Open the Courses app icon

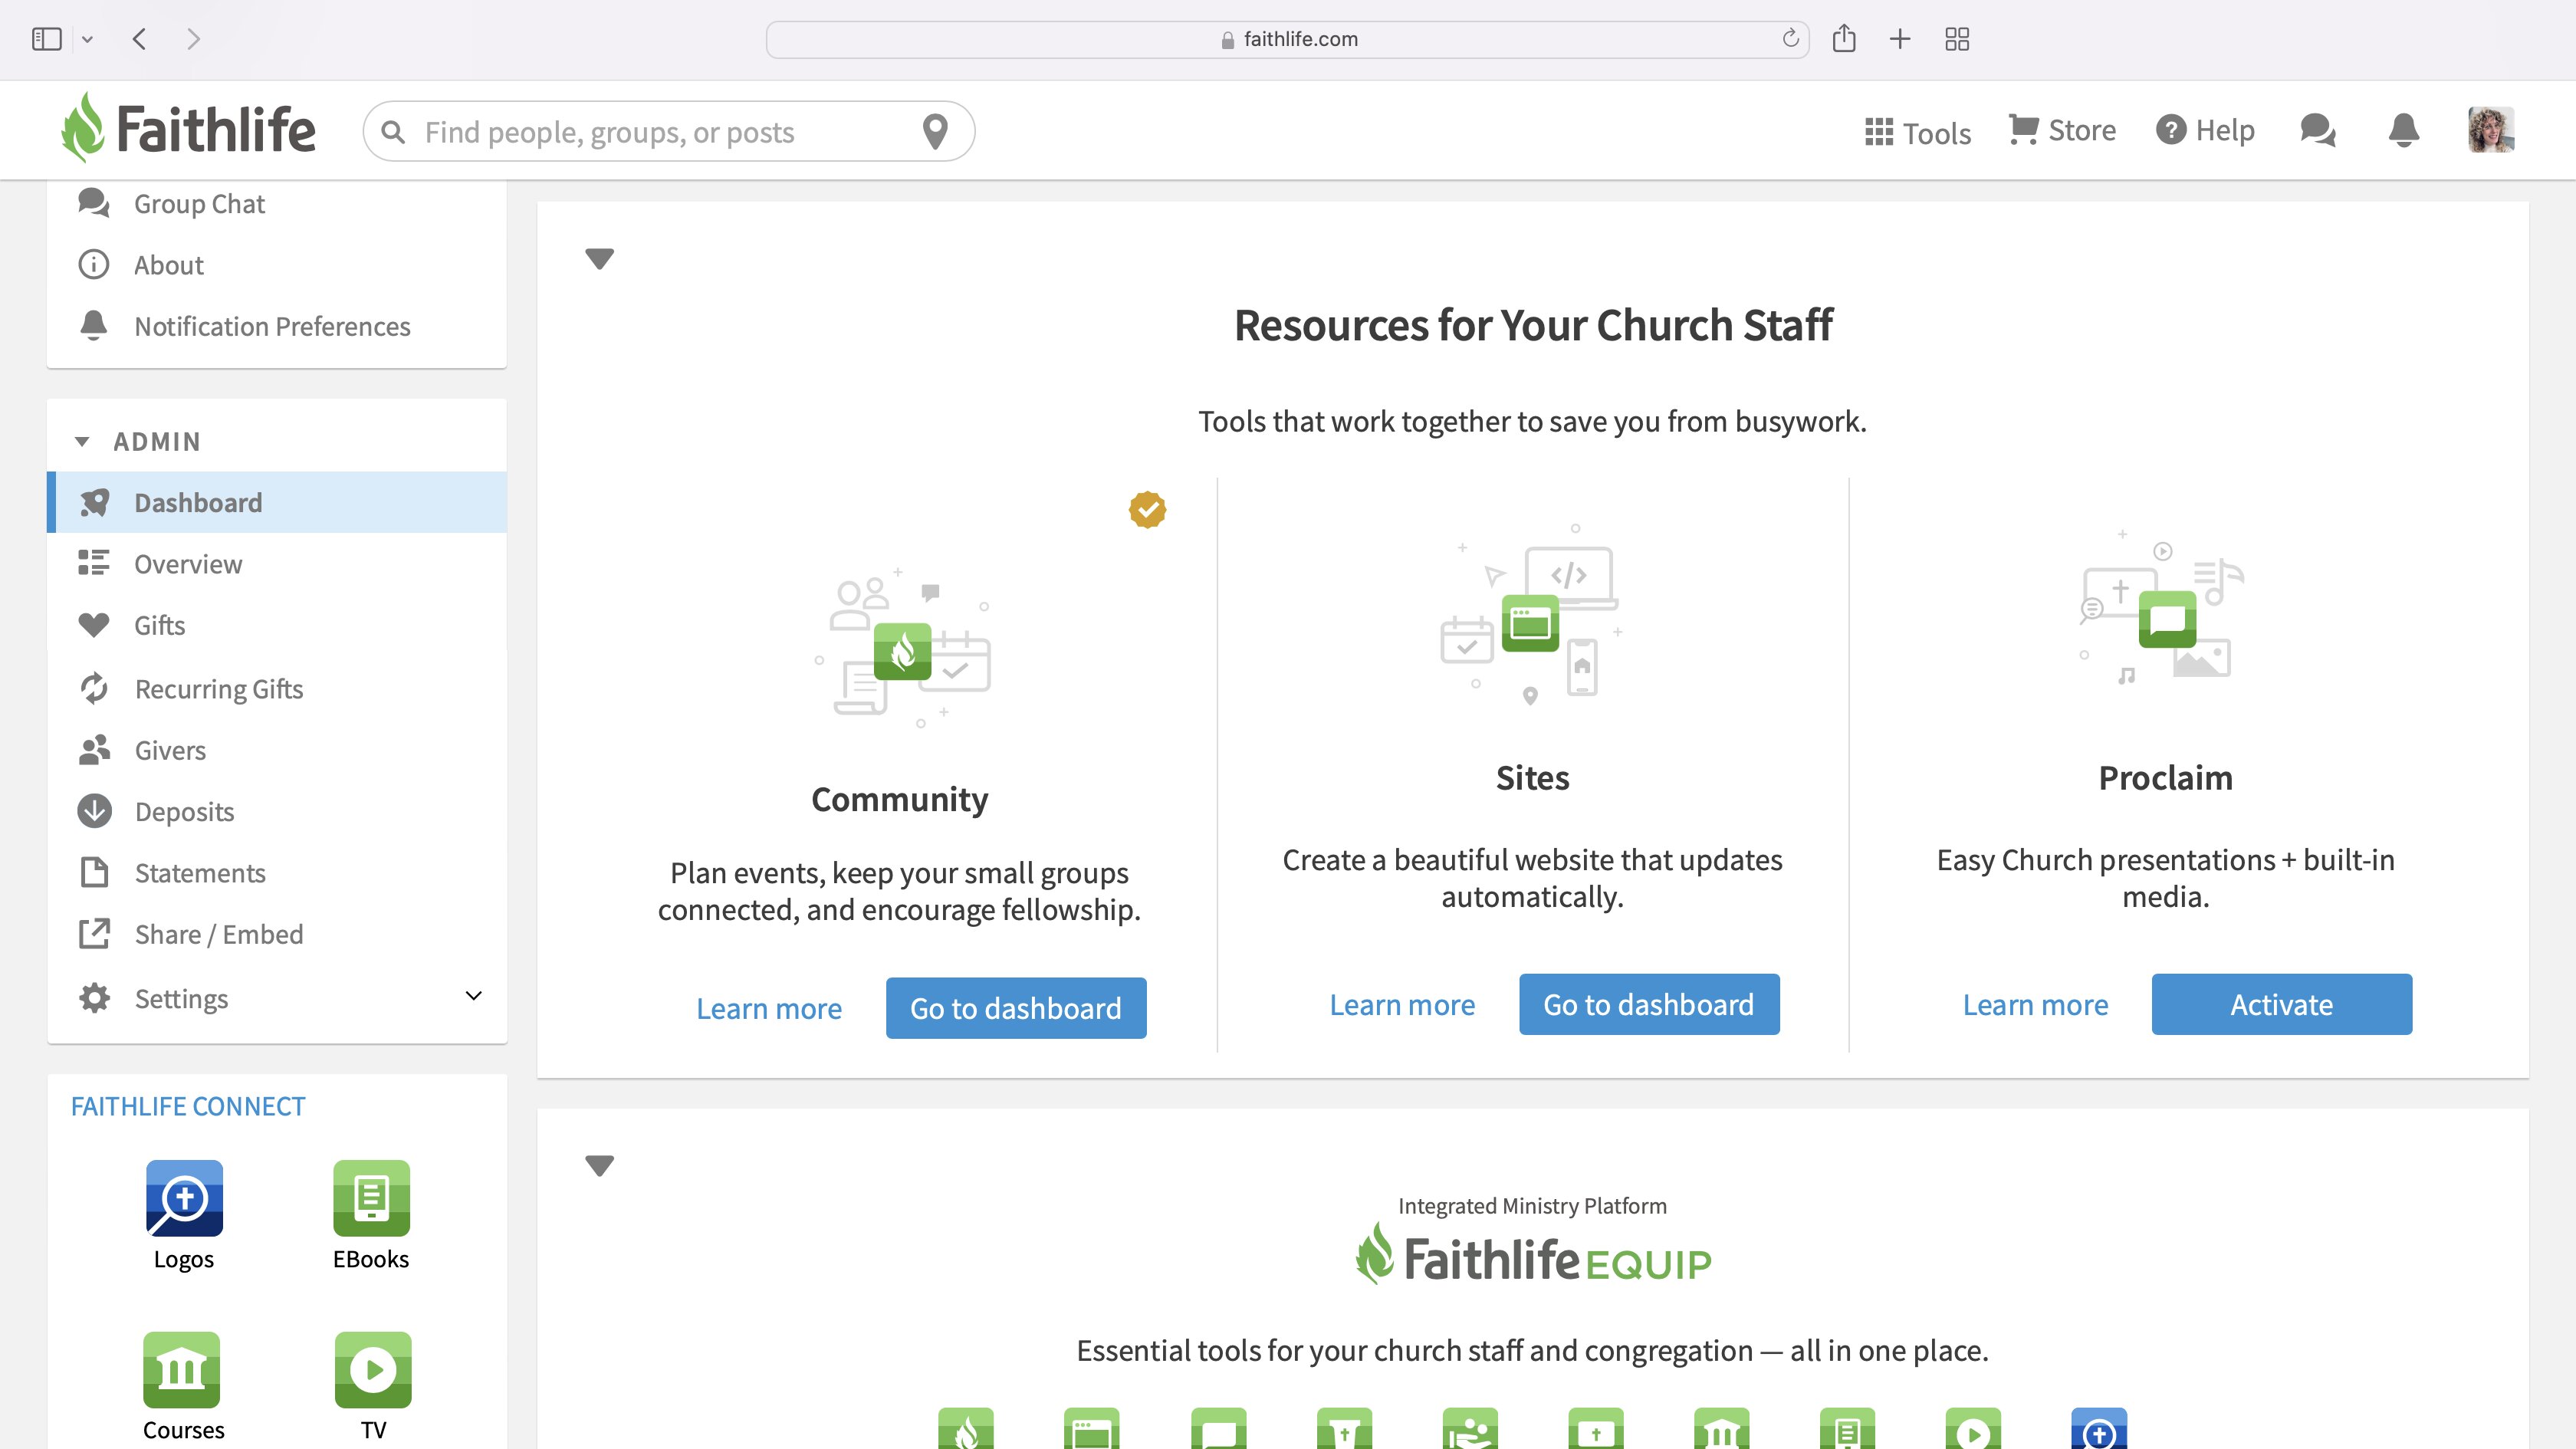coord(182,1369)
